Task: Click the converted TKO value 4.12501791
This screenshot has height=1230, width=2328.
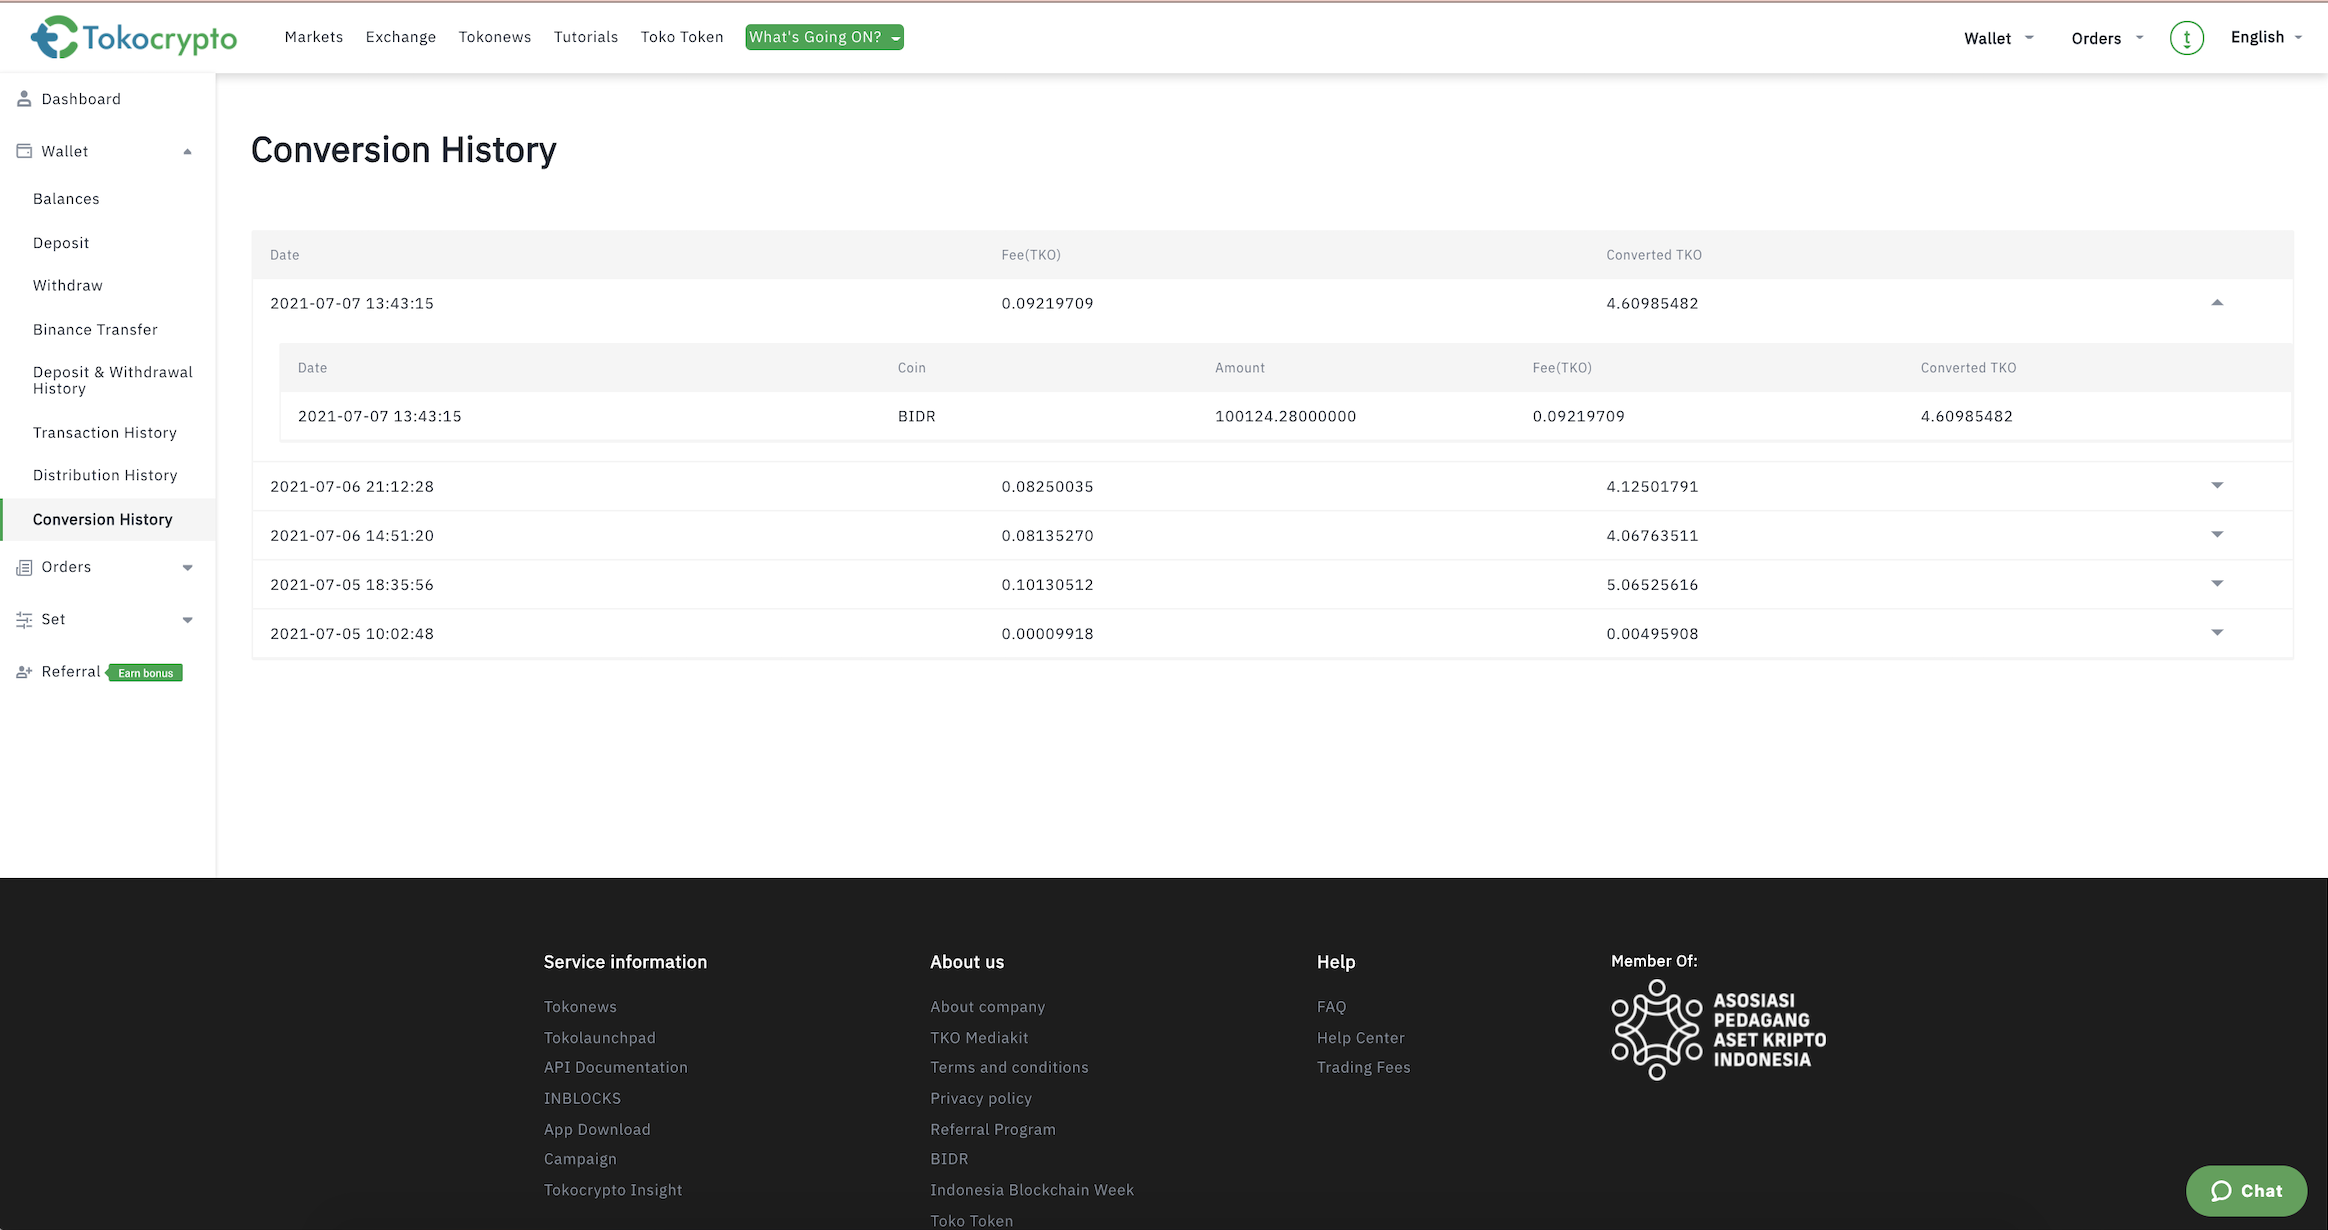Action: 1652,487
